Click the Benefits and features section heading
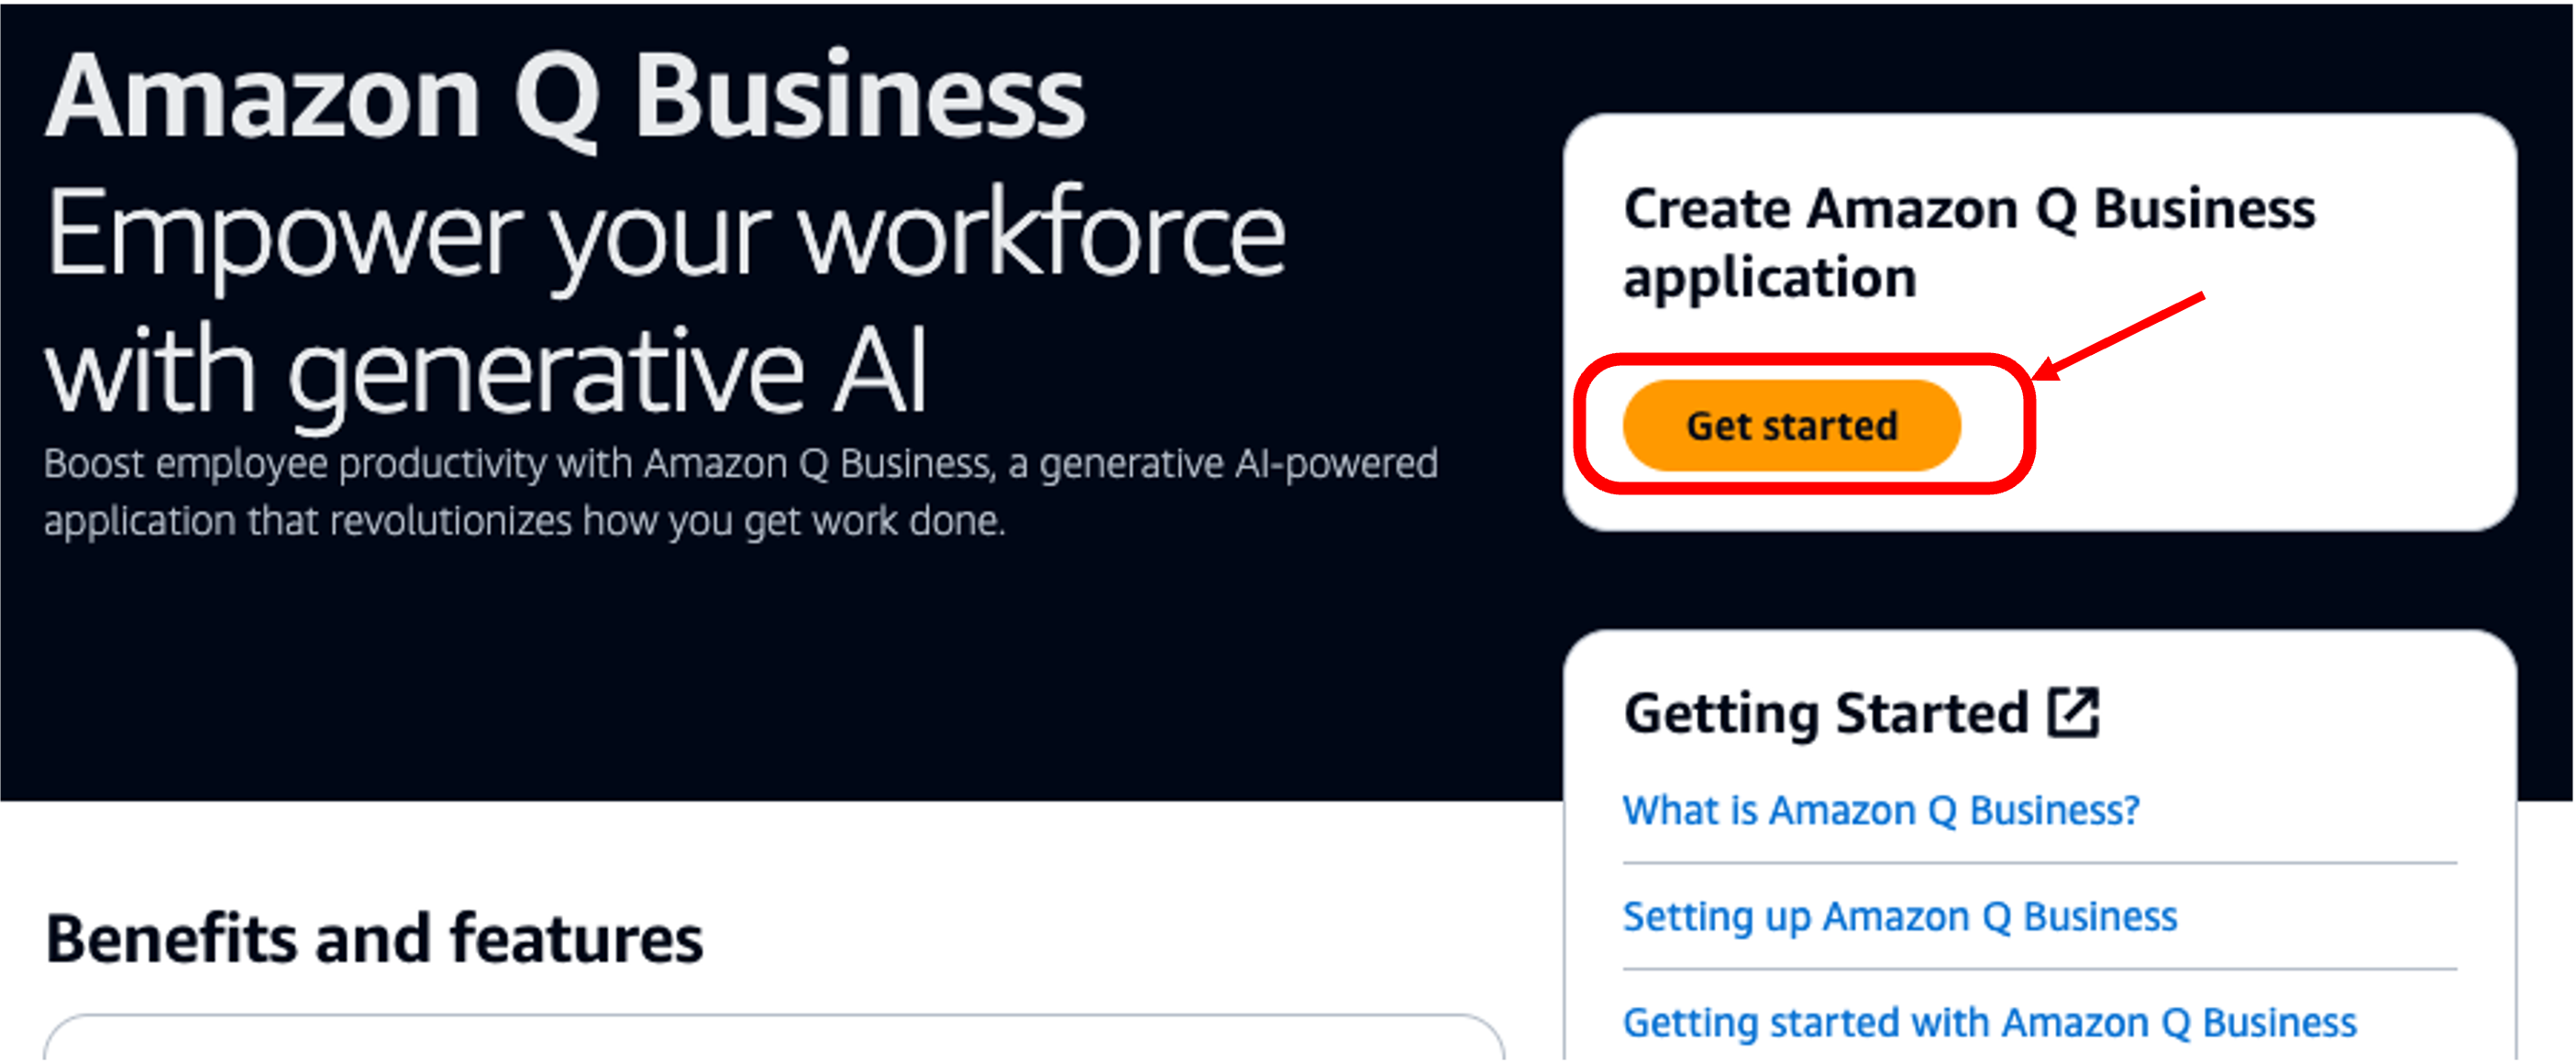Image resolution: width=2576 pixels, height=1063 pixels. 375,937
